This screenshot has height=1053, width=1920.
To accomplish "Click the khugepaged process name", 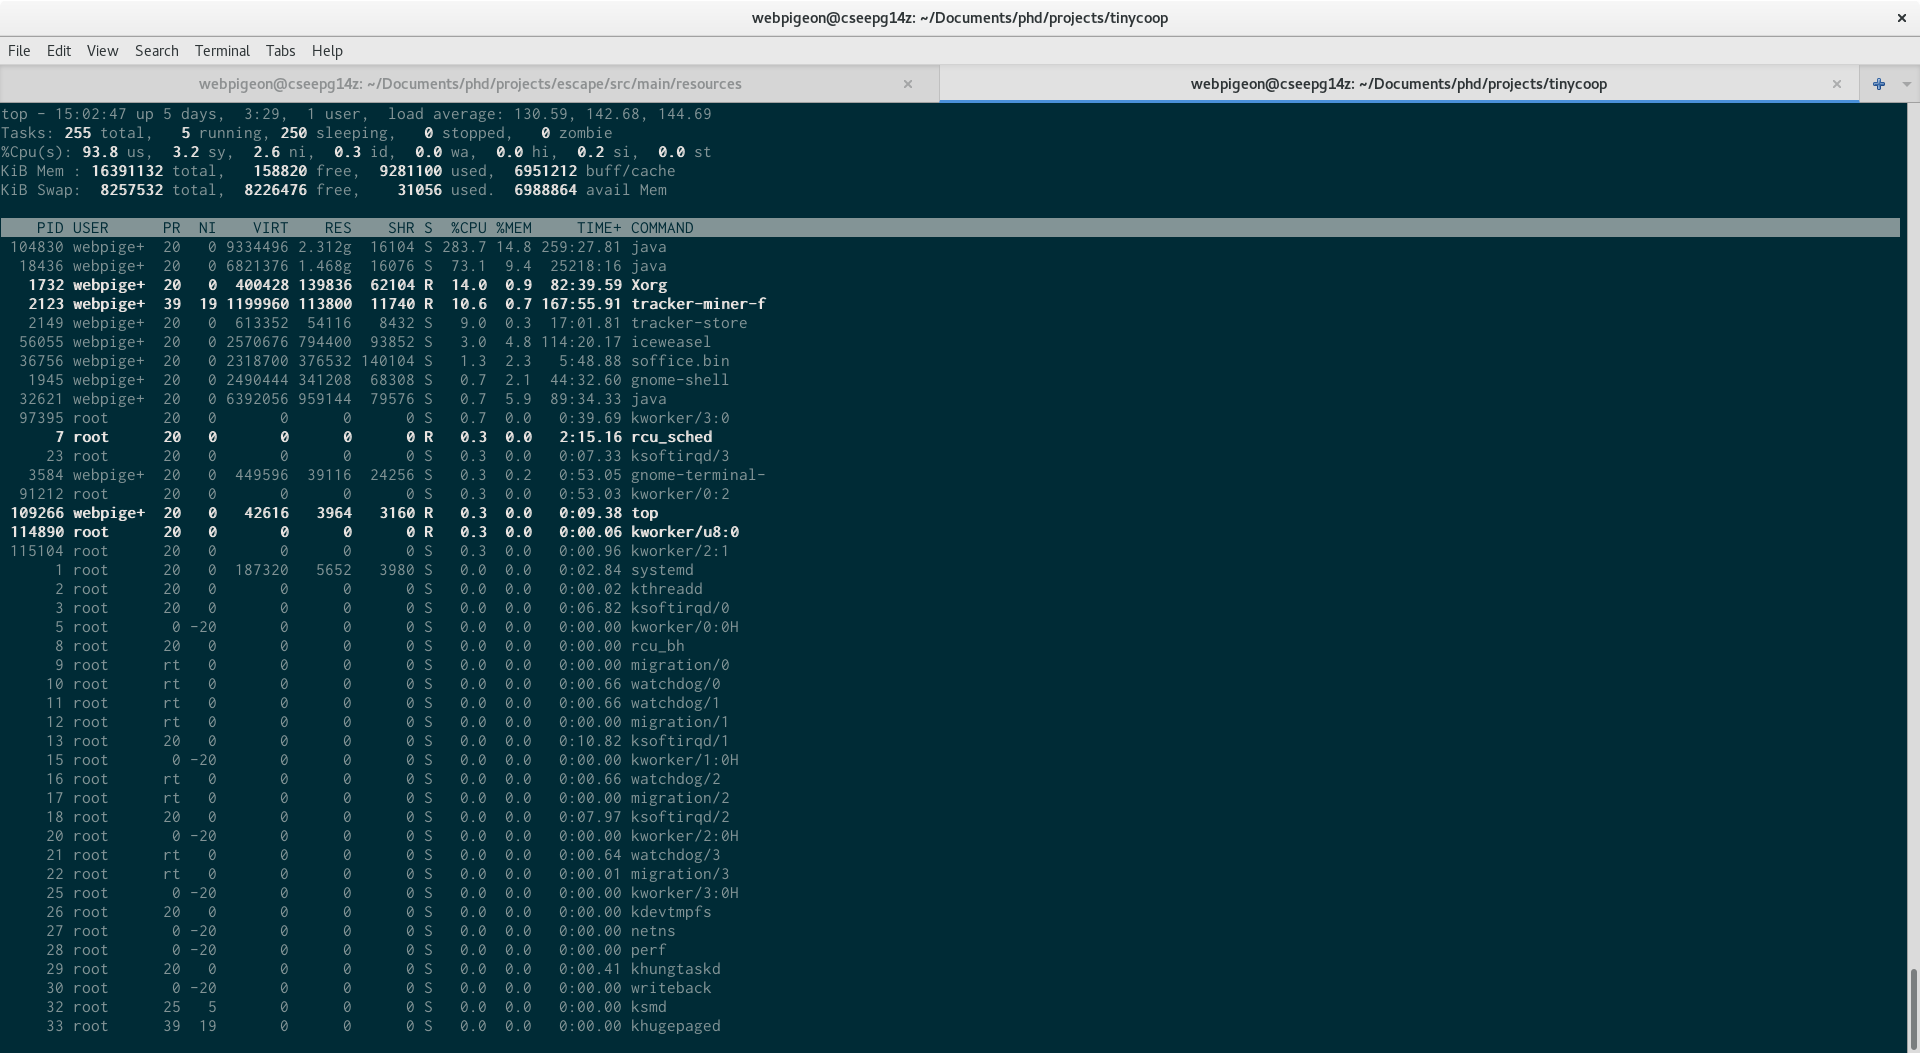I will 675,1026.
